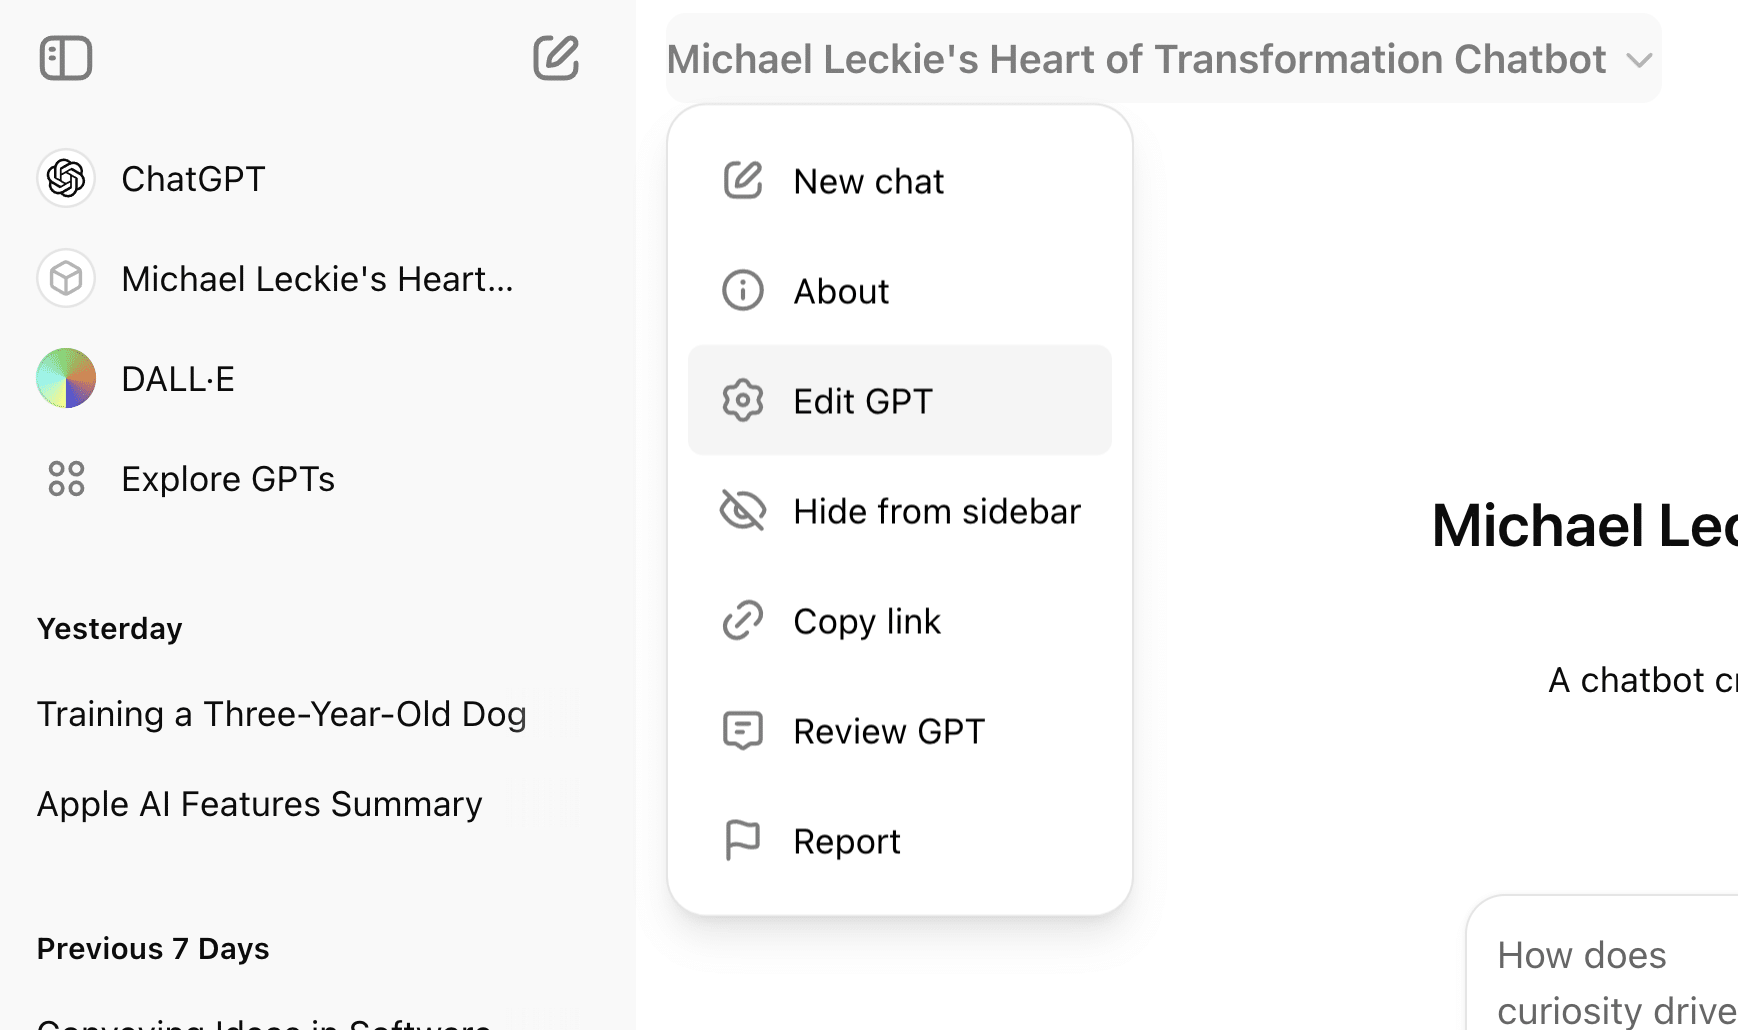Screen dimensions: 1738x1030
Task: Click the info icon next to About
Action: [x=743, y=291]
